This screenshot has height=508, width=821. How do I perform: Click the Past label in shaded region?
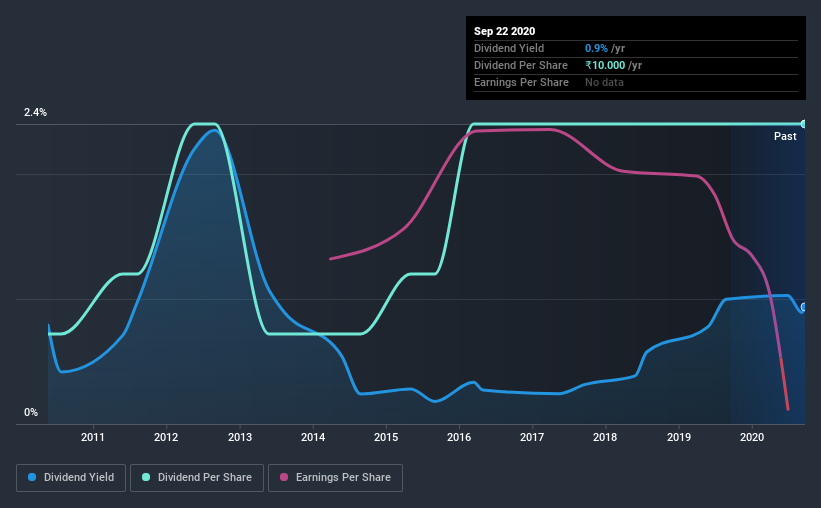click(785, 137)
